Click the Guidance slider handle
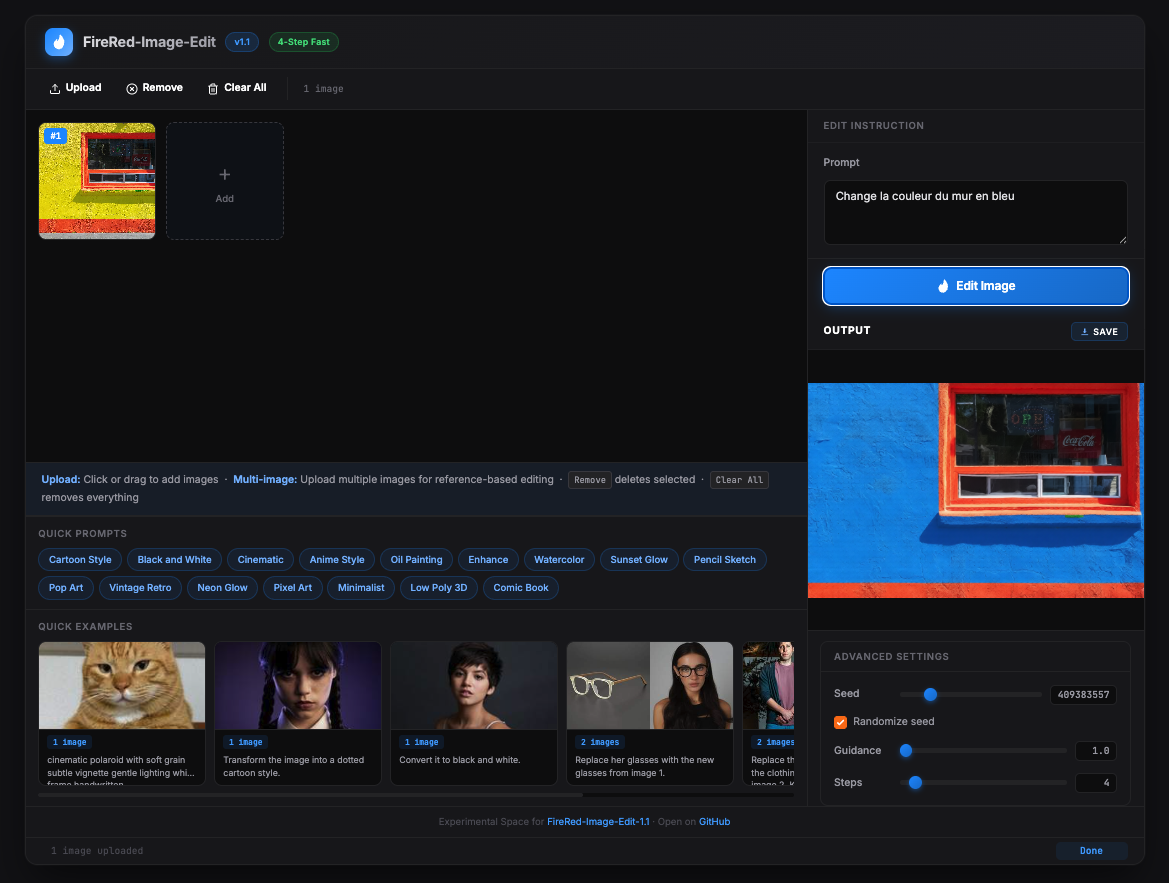Viewport: 1169px width, 883px height. pos(906,751)
